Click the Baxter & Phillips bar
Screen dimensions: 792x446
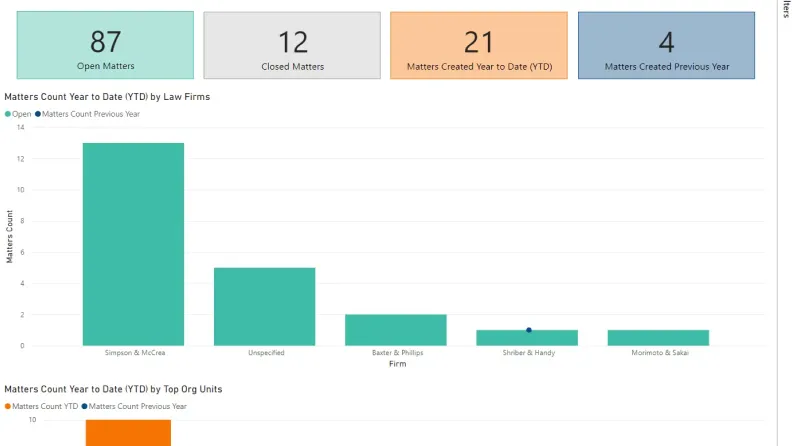[x=396, y=330]
